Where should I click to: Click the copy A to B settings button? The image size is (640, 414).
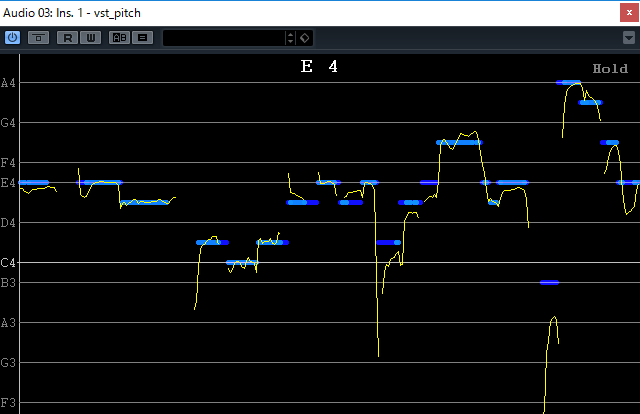[x=142, y=38]
